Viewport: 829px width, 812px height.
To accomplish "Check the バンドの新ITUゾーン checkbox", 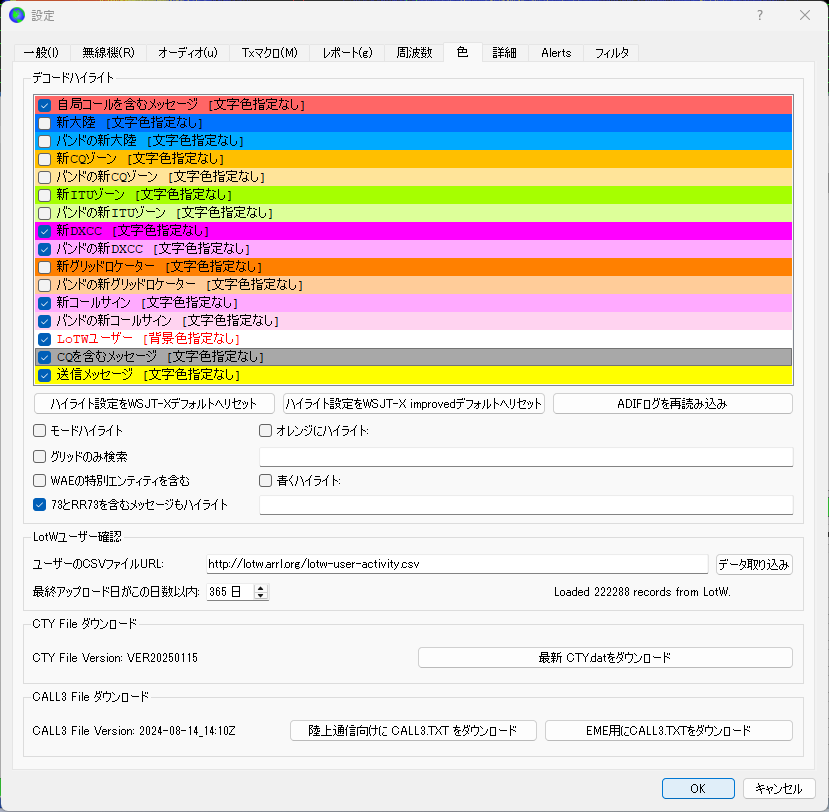I will 44,213.
